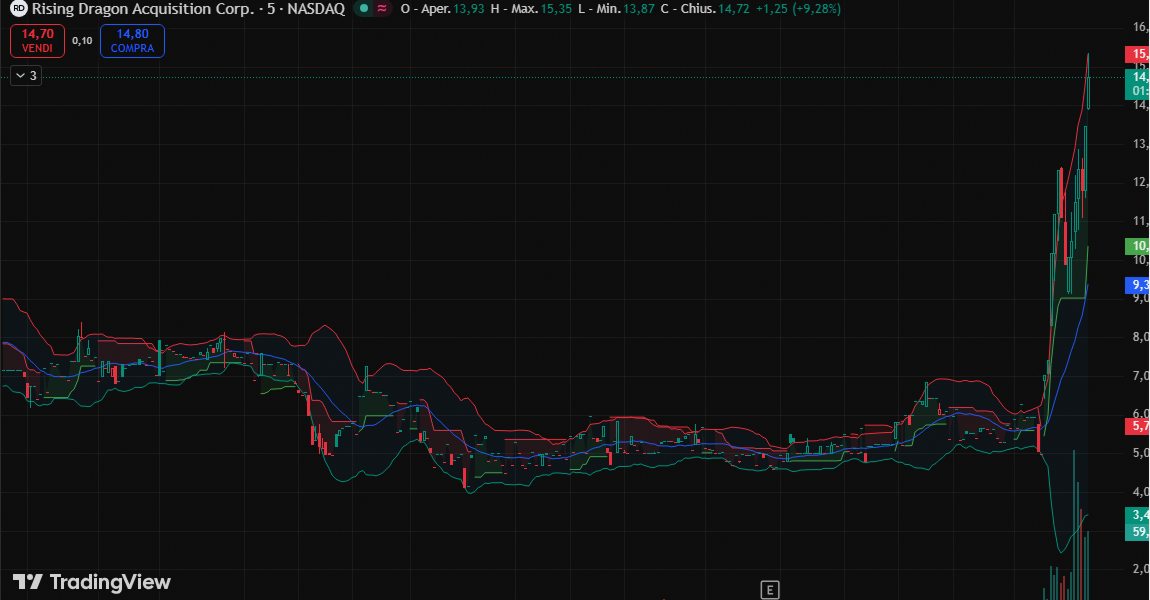Click the red 5,7 price label on scale
Viewport: 1150px width, 600px height.
pos(1138,426)
